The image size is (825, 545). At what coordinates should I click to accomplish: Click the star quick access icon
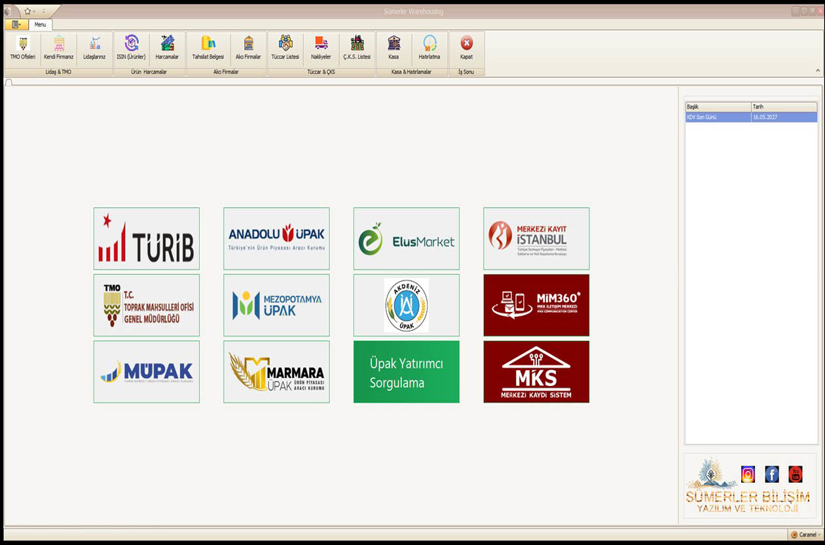[x=27, y=11]
